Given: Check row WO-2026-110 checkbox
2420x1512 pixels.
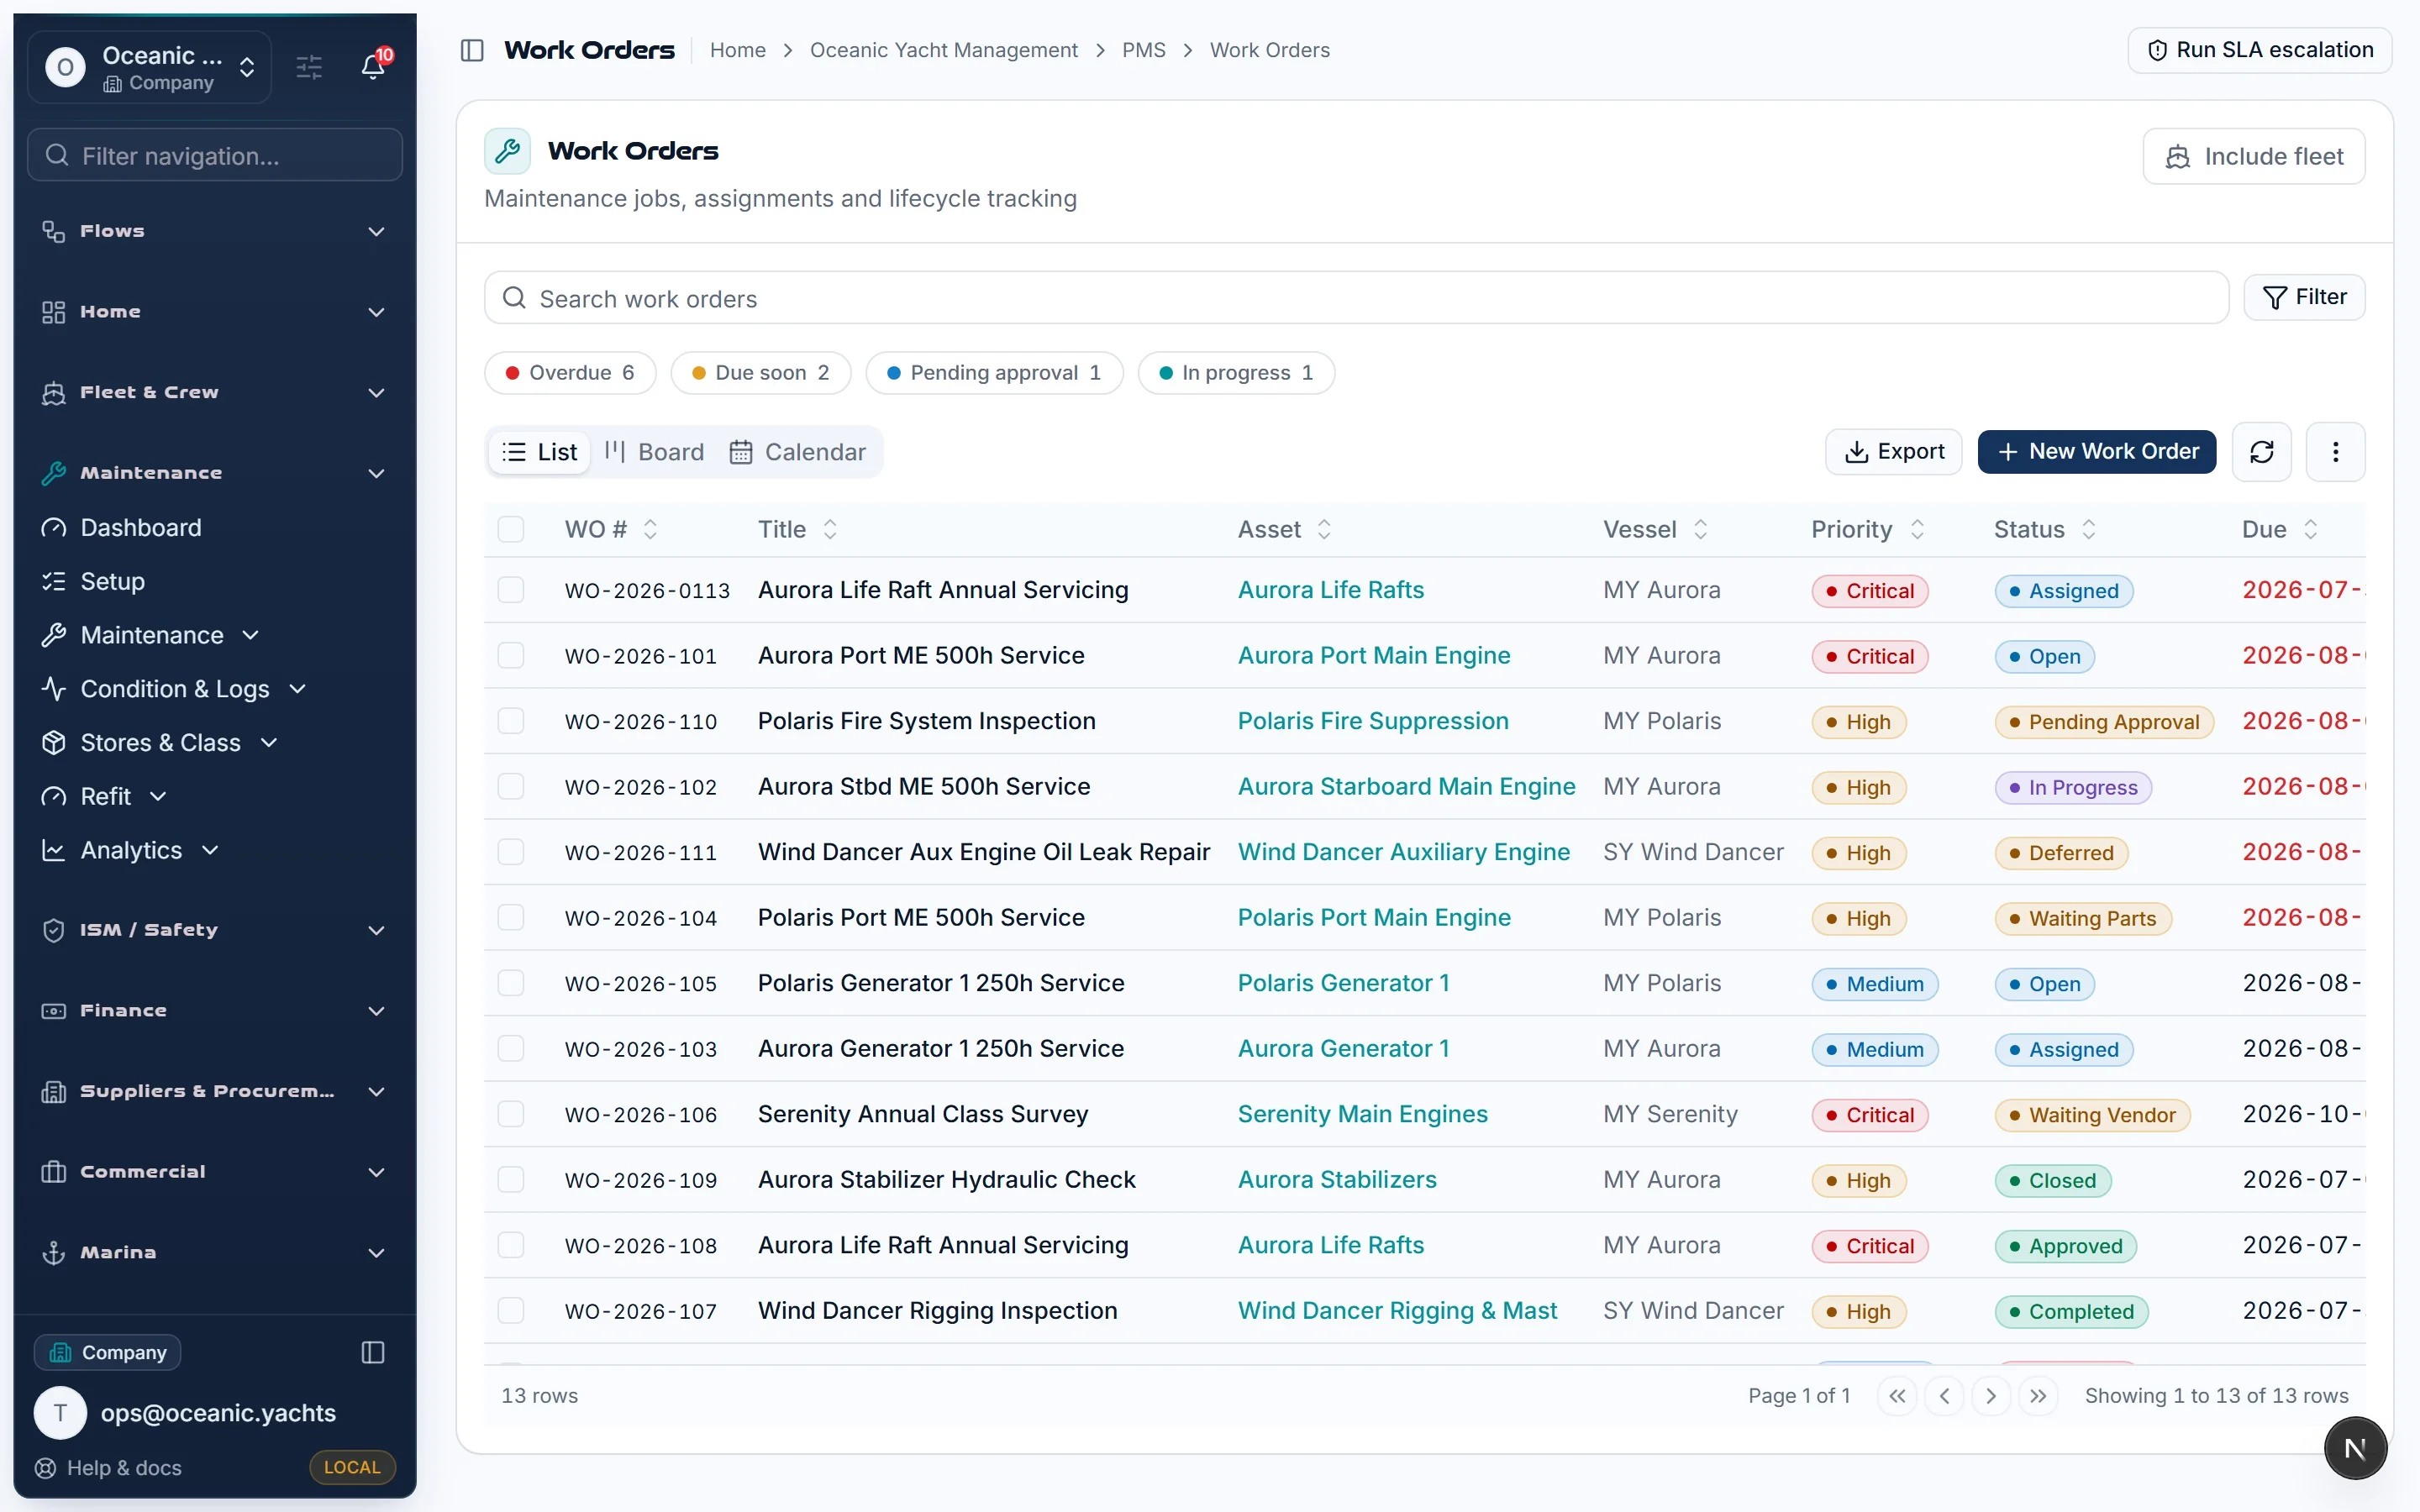Looking at the screenshot, I should tap(511, 721).
